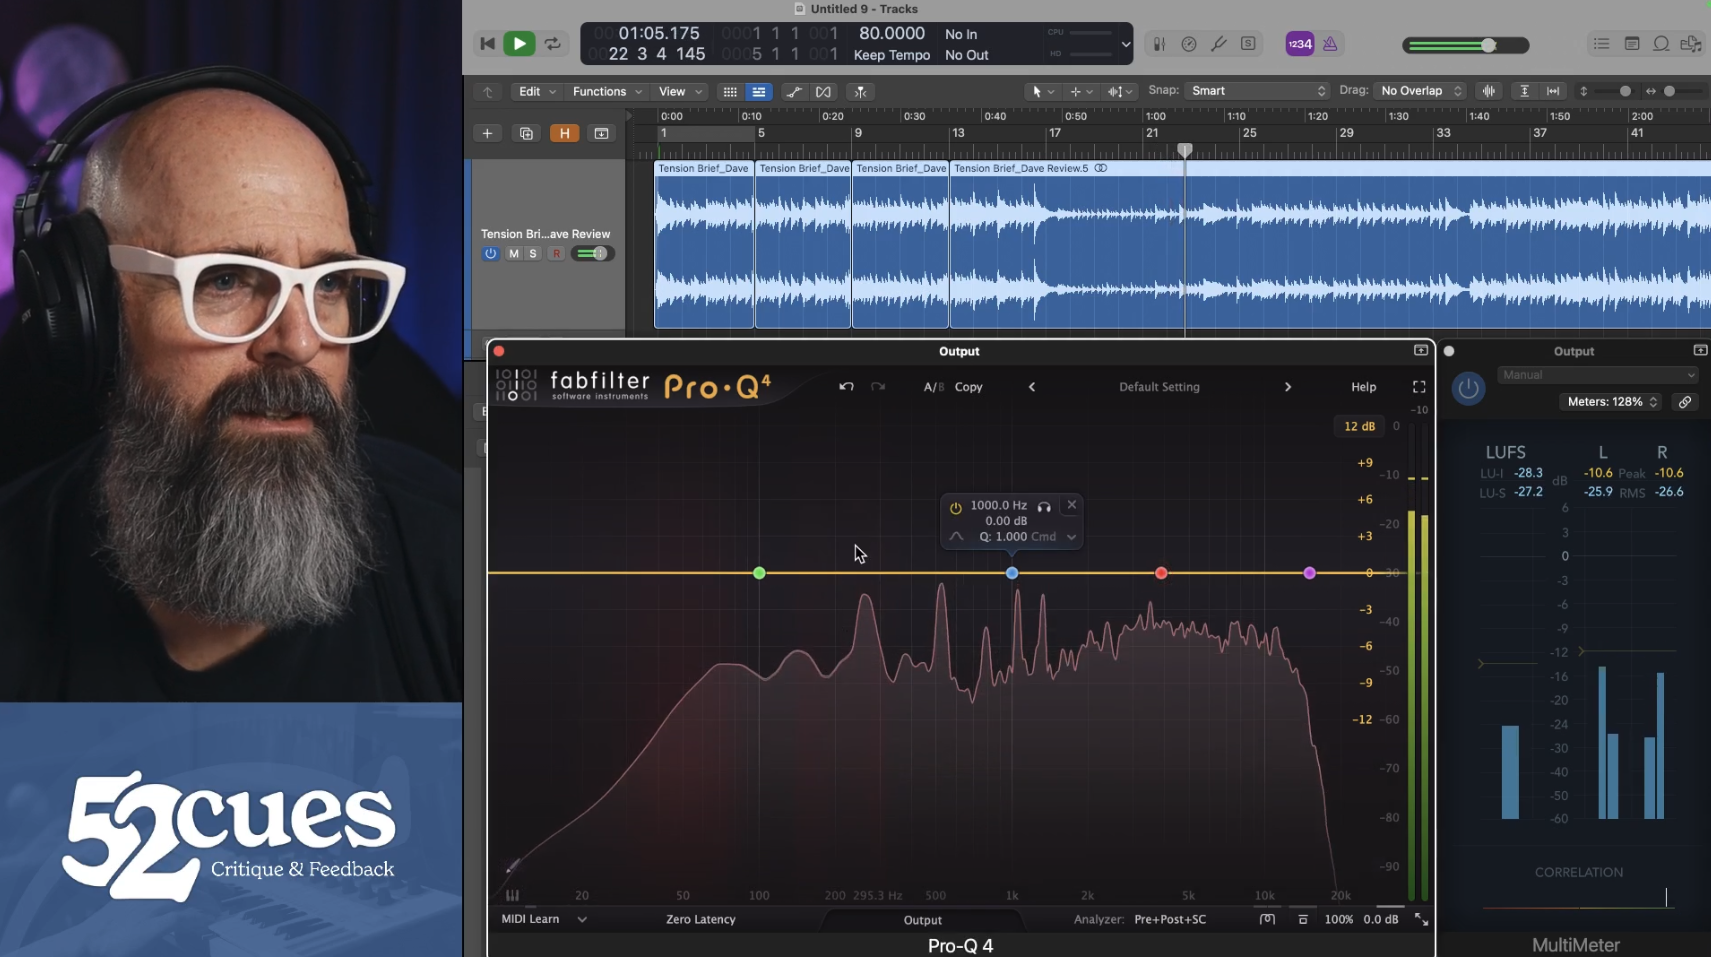This screenshot has height=957, width=1711.
Task: Open the Smart Controls dial icon
Action: pyautogui.click(x=1189, y=44)
